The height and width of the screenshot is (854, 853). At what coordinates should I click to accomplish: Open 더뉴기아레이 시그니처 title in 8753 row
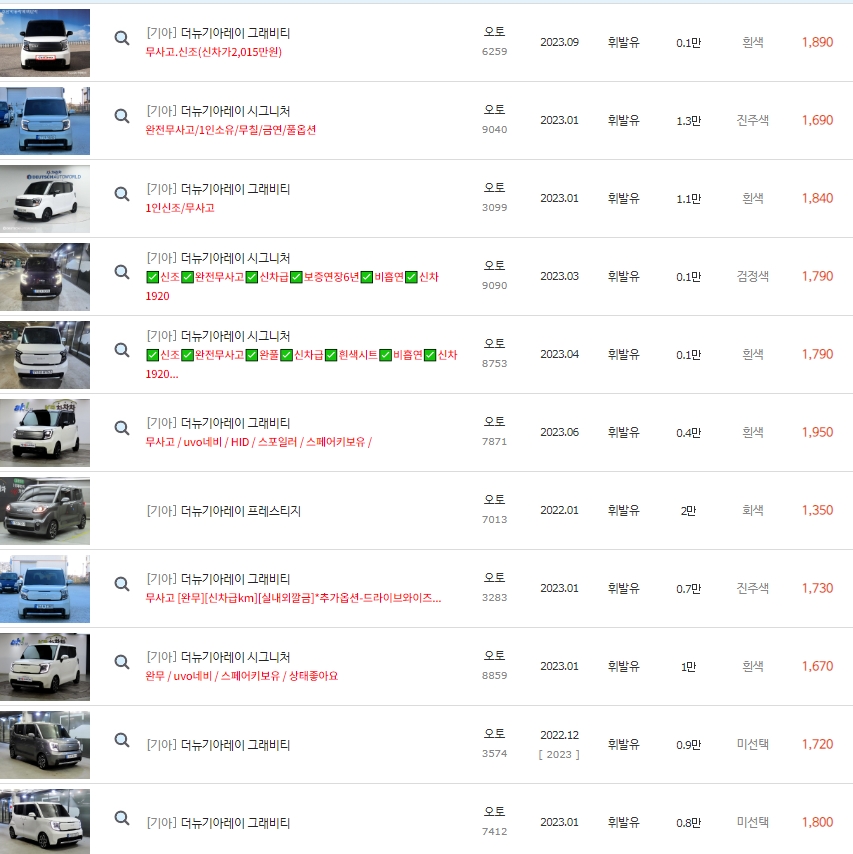tap(235, 336)
